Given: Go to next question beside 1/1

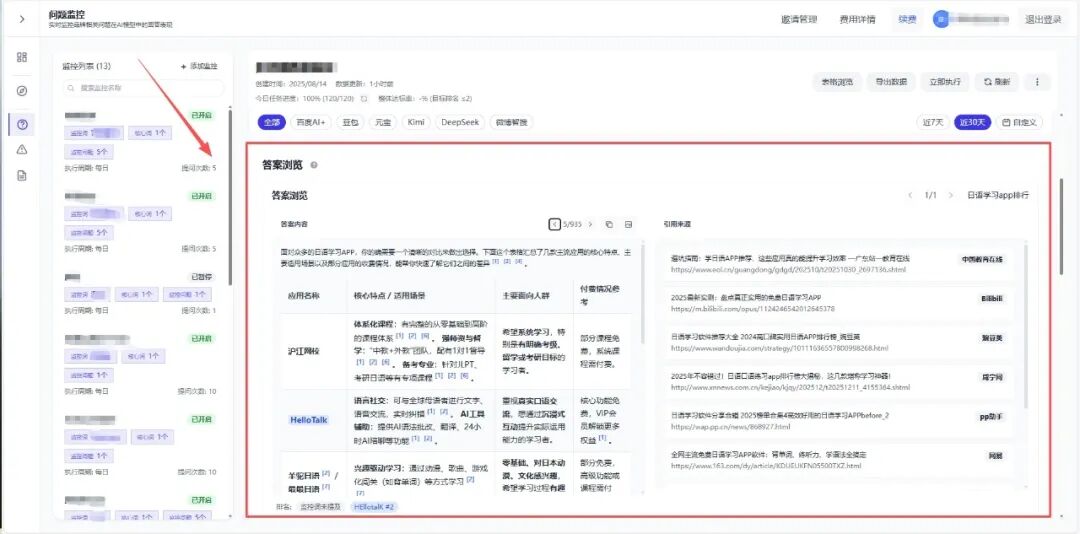Looking at the screenshot, I should (x=951, y=196).
